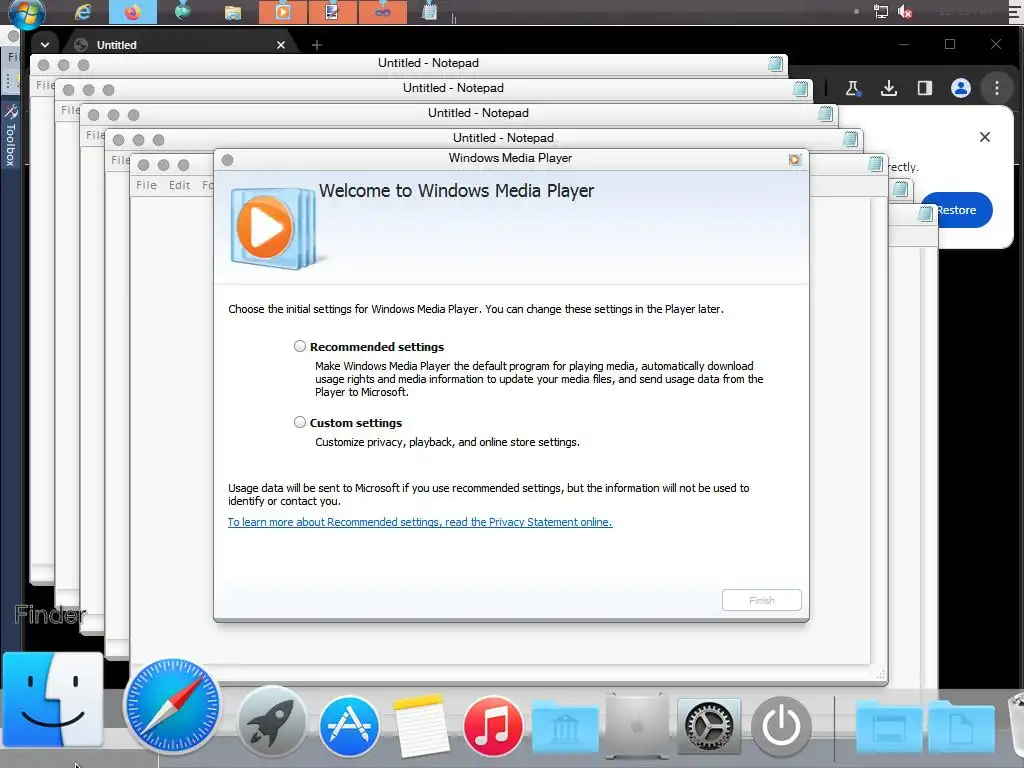Open the documents folder in the dock

[x=961, y=727]
